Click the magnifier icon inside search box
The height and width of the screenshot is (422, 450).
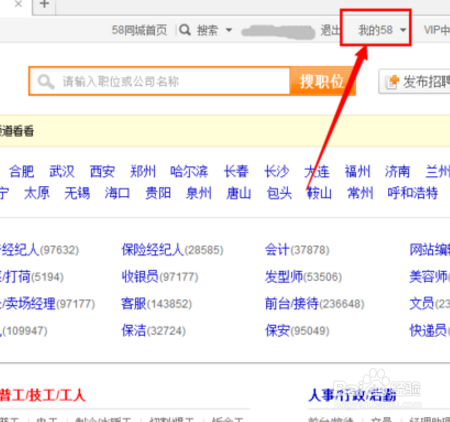46,82
